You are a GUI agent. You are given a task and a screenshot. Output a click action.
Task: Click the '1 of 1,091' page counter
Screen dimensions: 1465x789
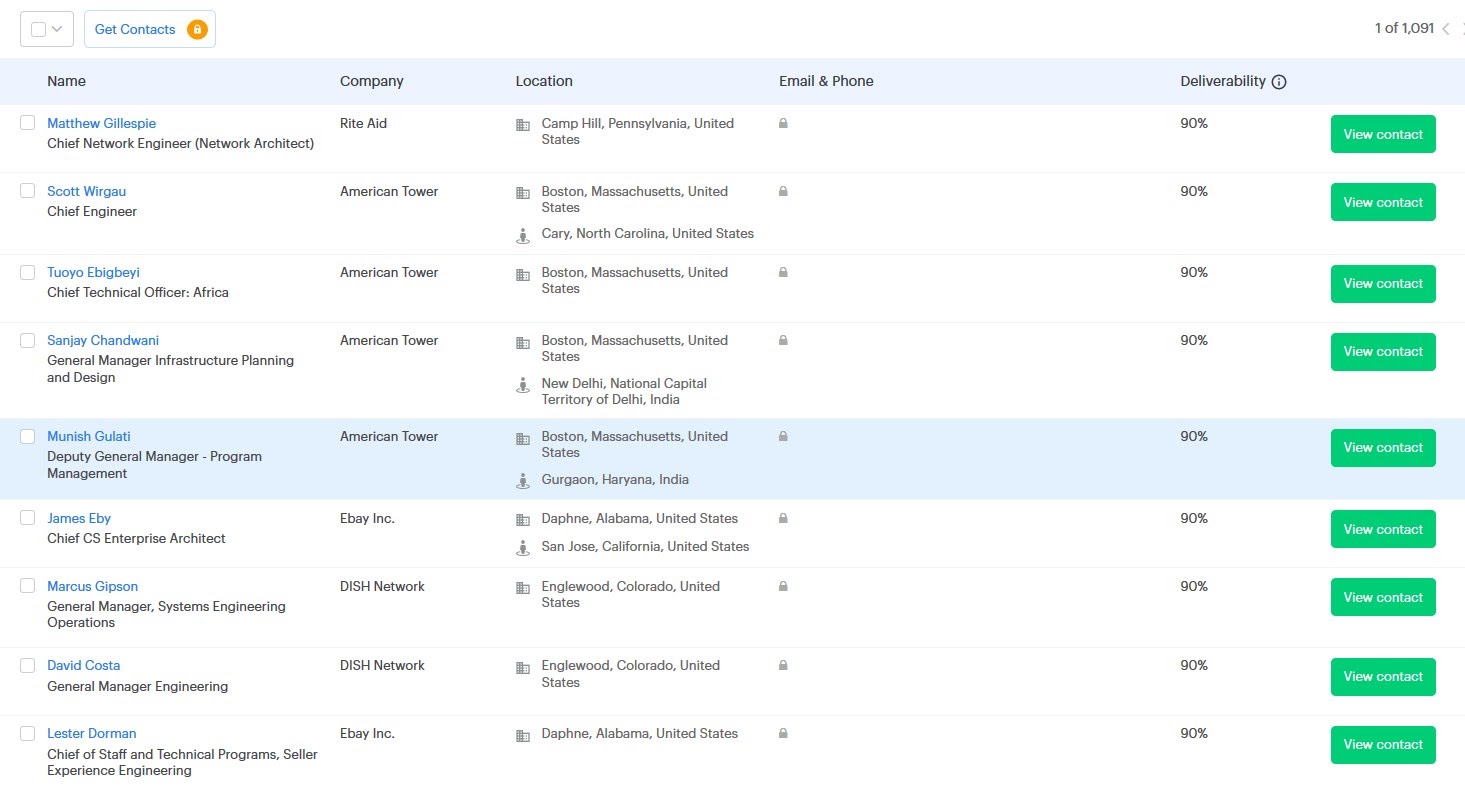point(1404,28)
